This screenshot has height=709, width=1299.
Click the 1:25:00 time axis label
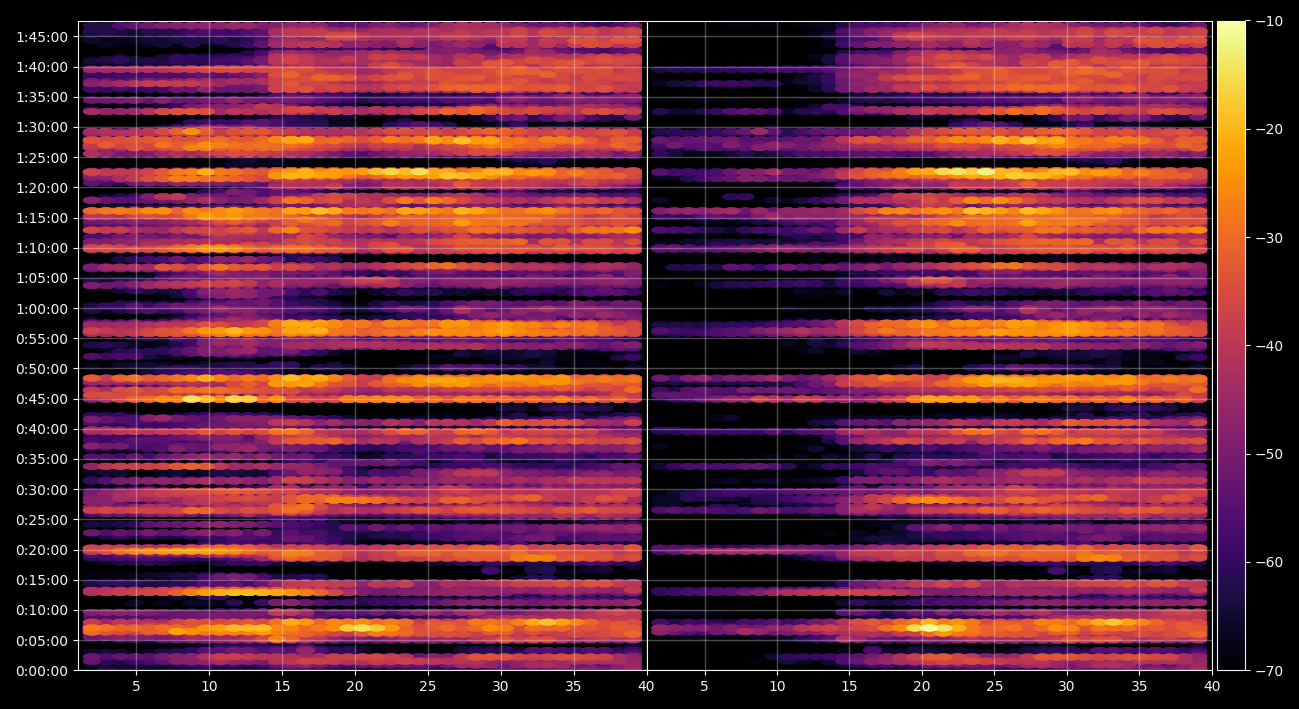tap(42, 158)
